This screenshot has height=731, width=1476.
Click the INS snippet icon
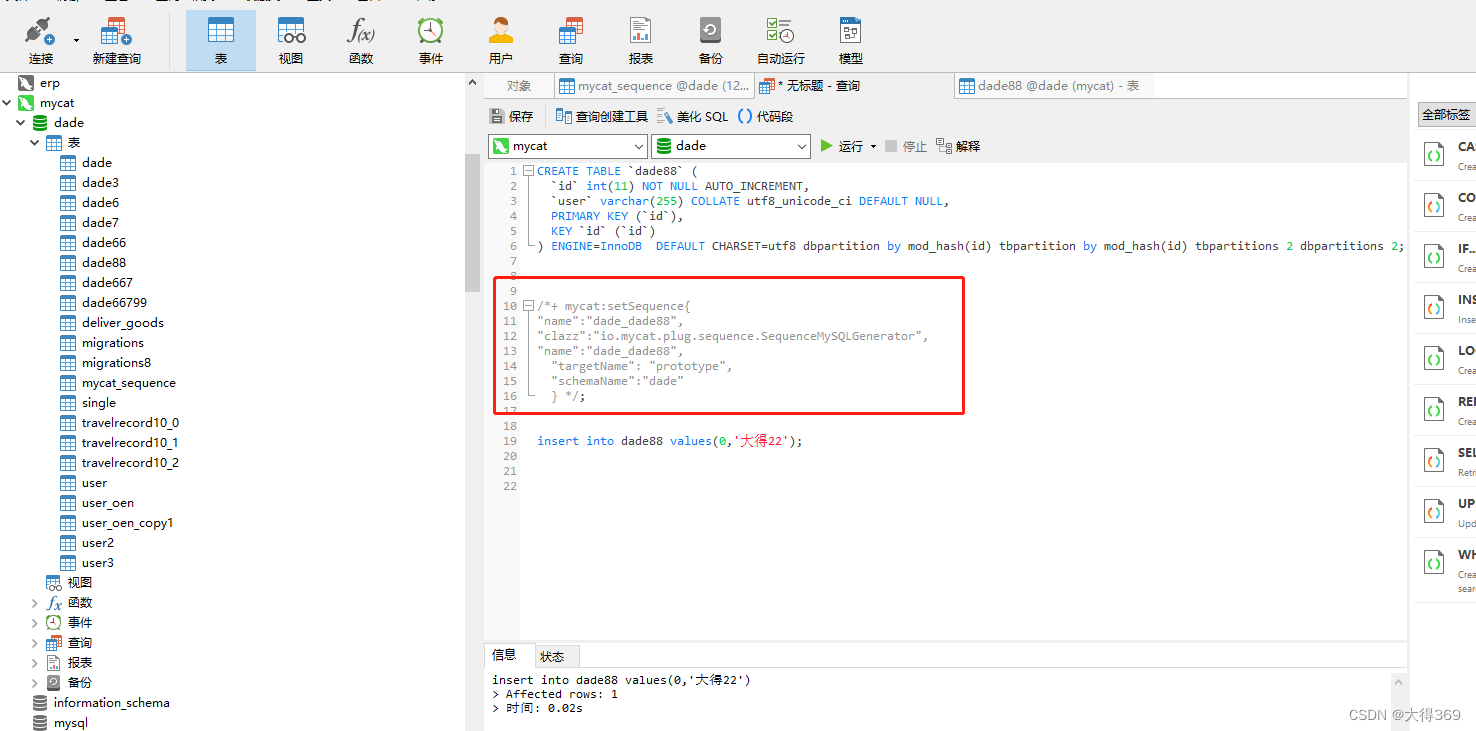click(1434, 308)
